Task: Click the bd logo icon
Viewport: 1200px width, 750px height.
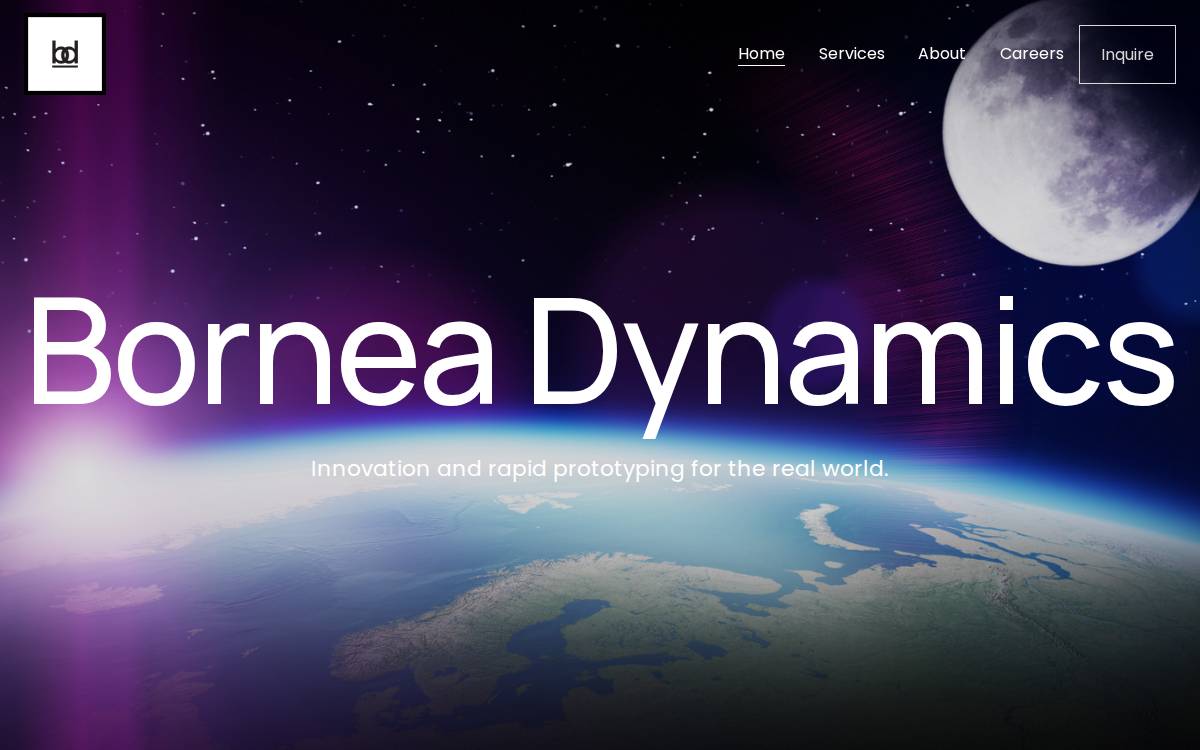Action: [65, 54]
